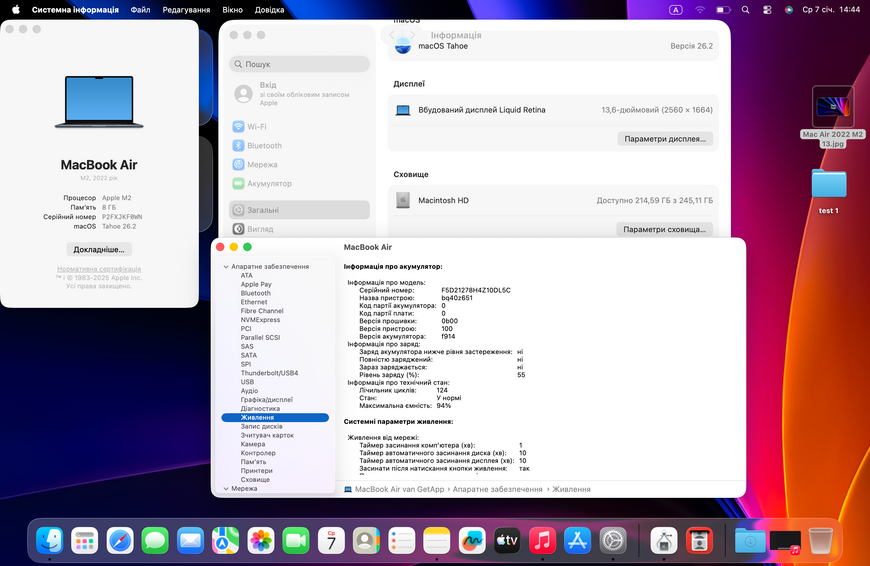Click Параметри сховища button
The image size is (870, 566).
tap(664, 229)
